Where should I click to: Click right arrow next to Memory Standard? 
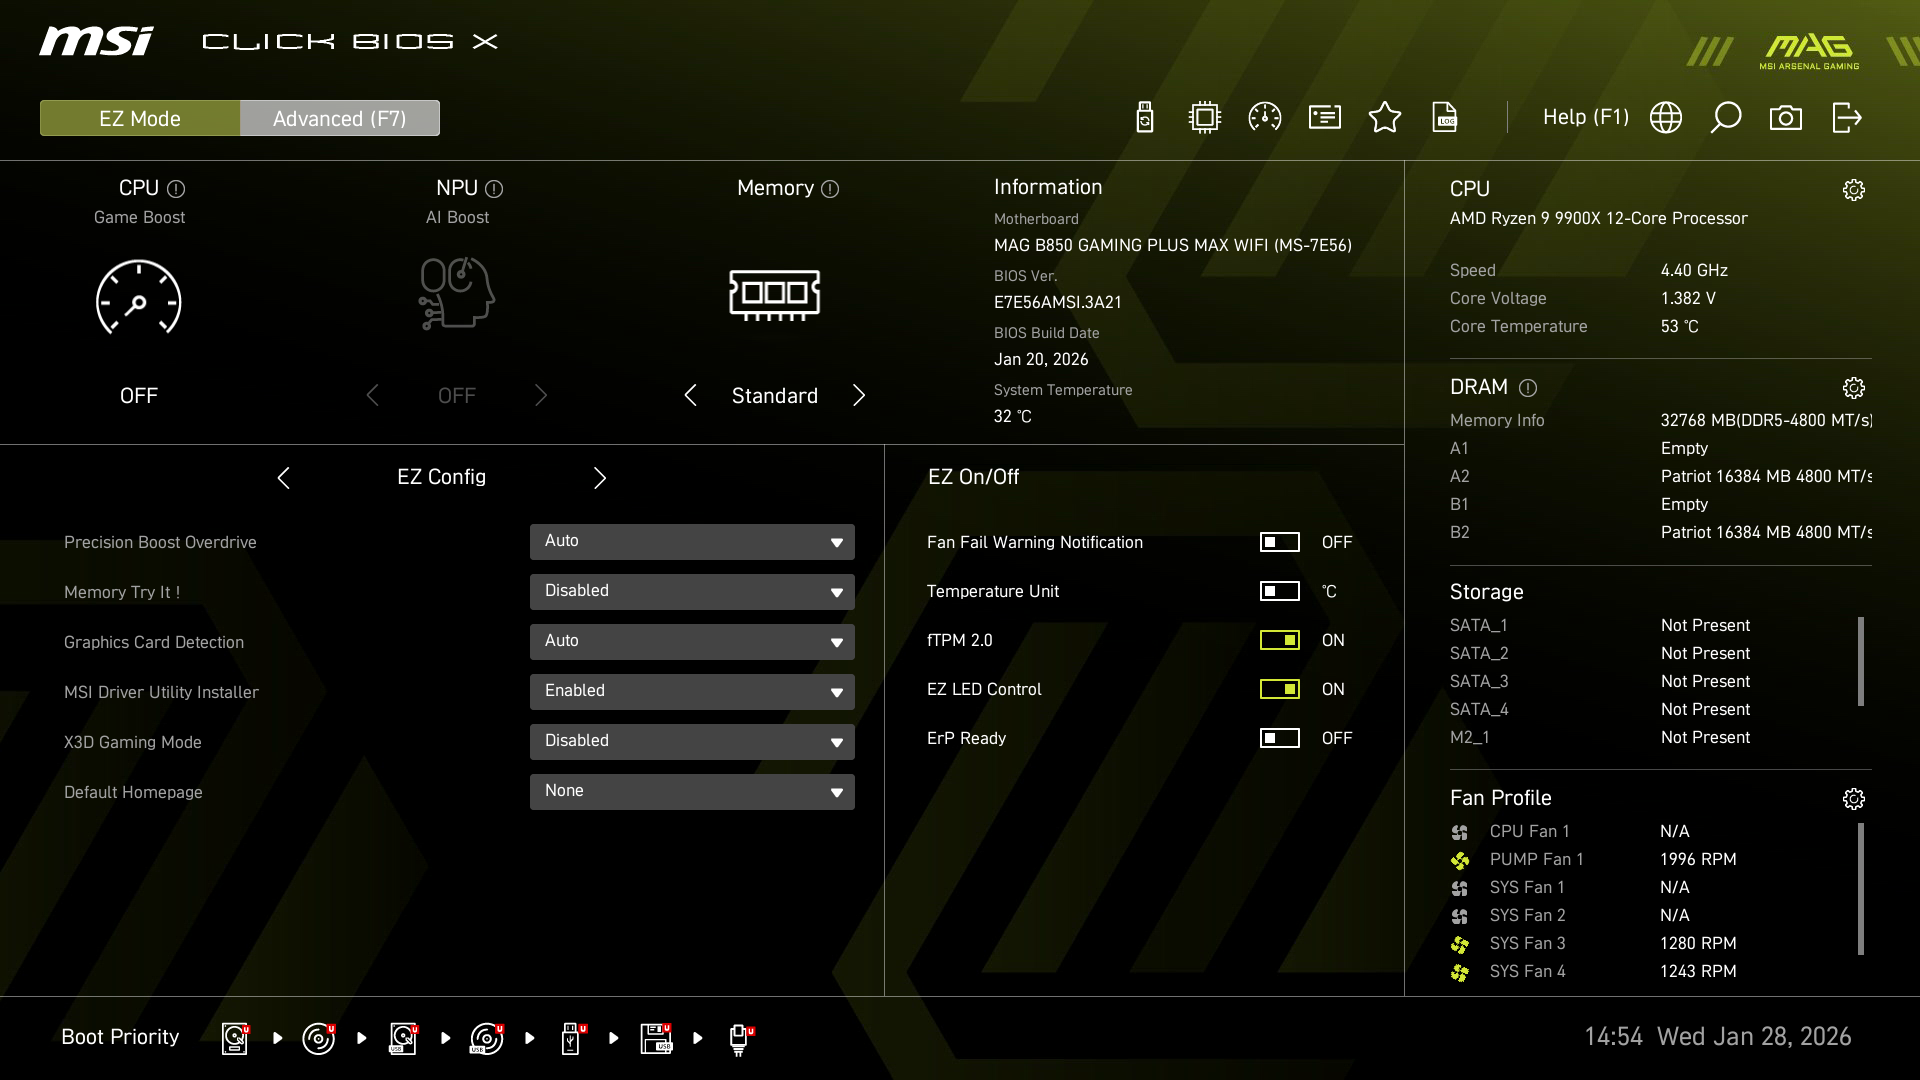click(x=859, y=396)
